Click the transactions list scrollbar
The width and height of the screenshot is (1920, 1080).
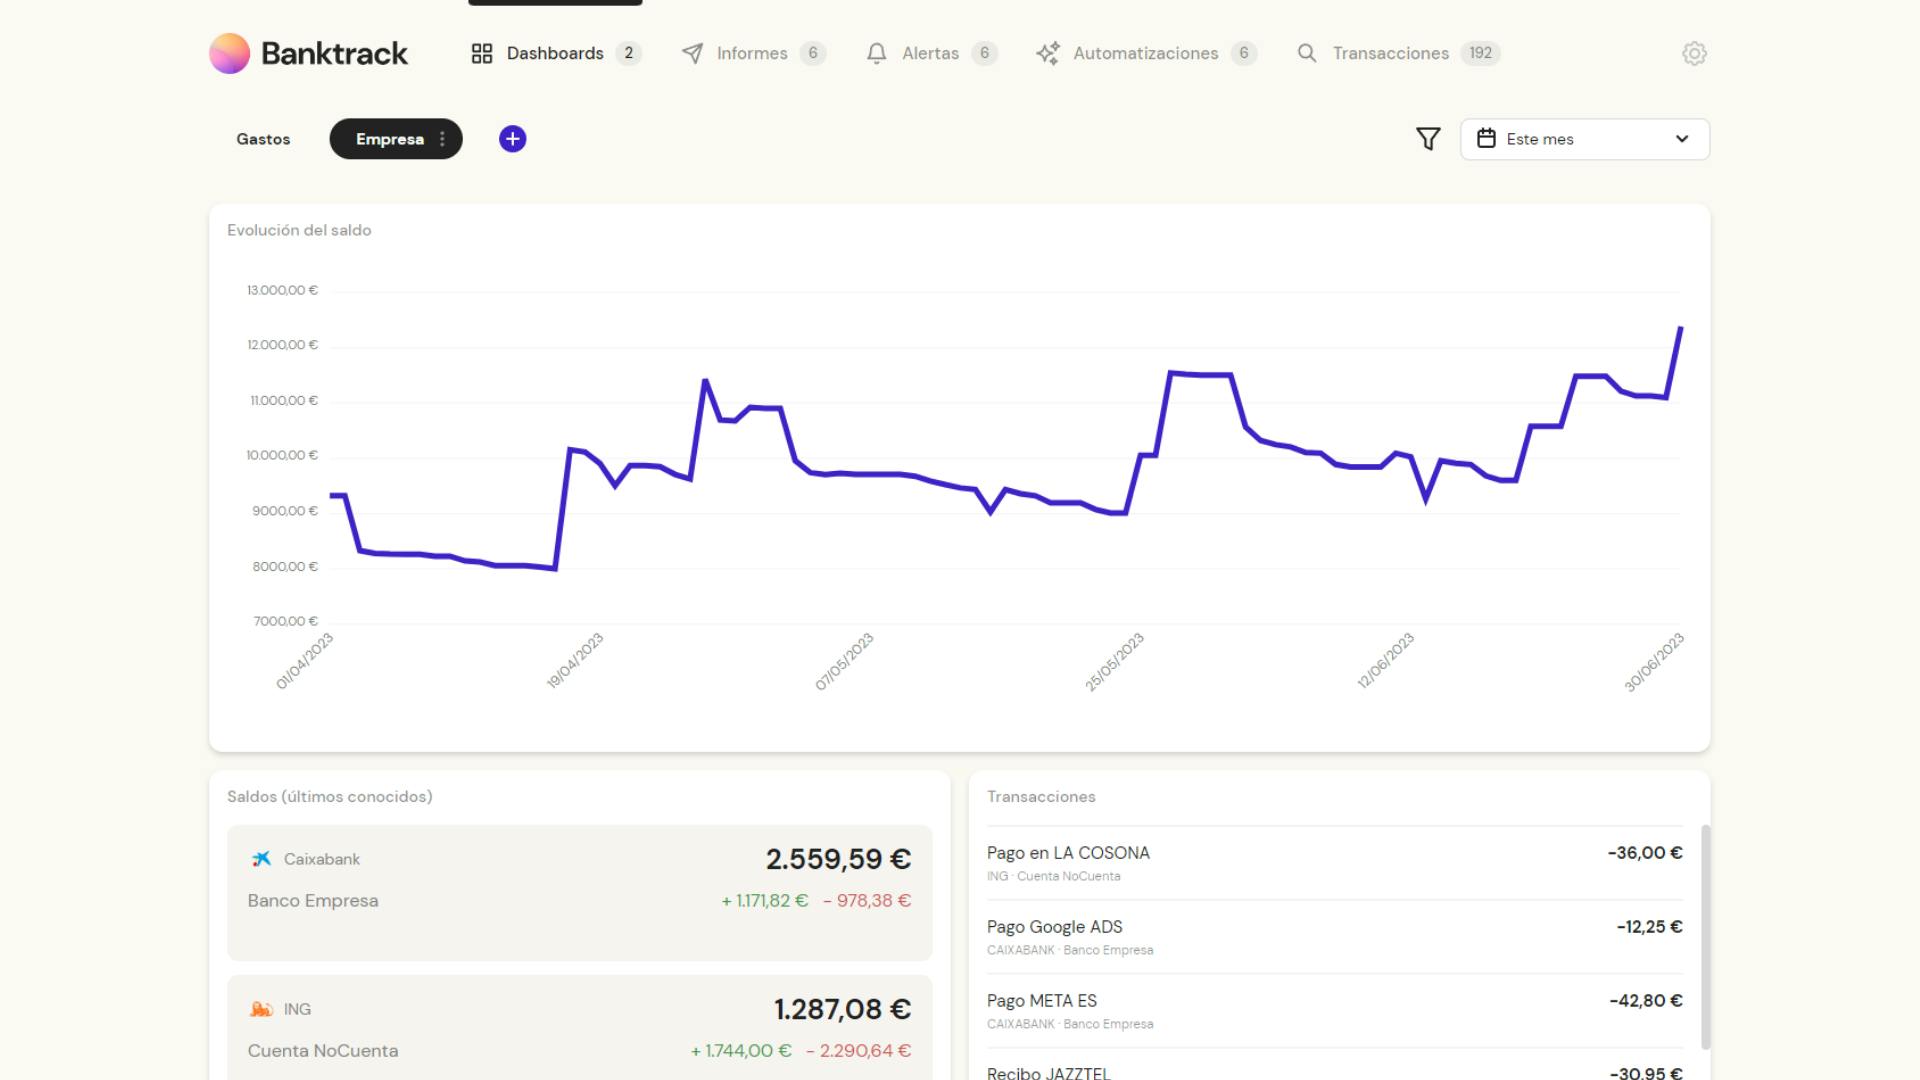(x=1706, y=936)
